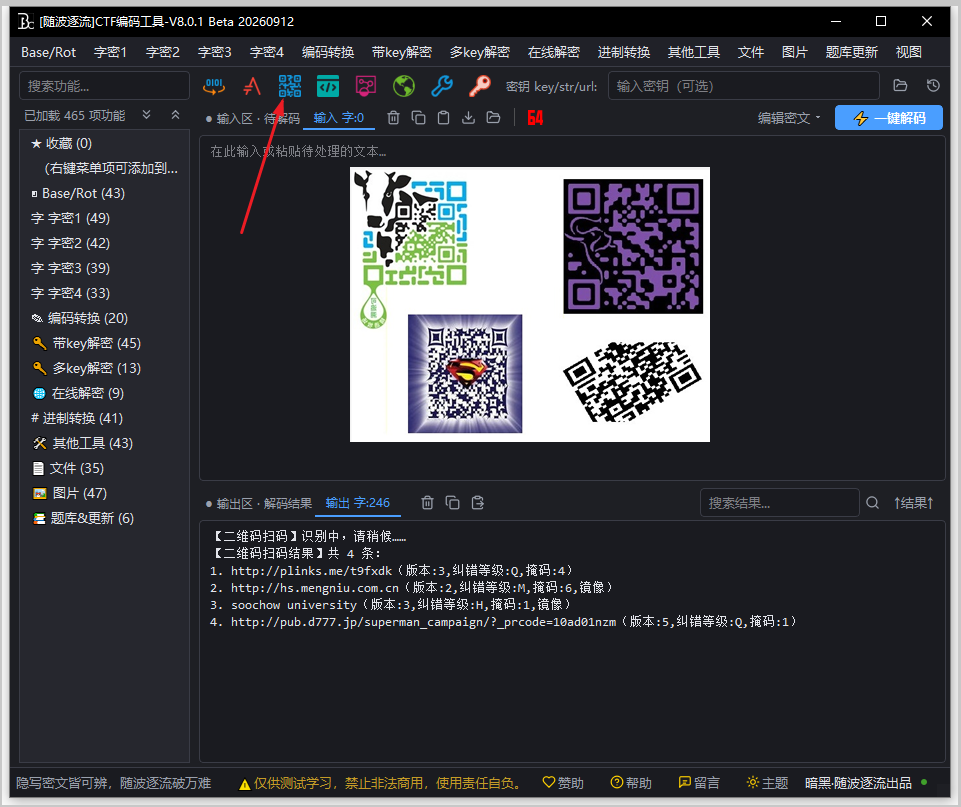Collapse all categories with double-up chevron
Image resolution: width=961 pixels, height=807 pixels.
[x=175, y=115]
